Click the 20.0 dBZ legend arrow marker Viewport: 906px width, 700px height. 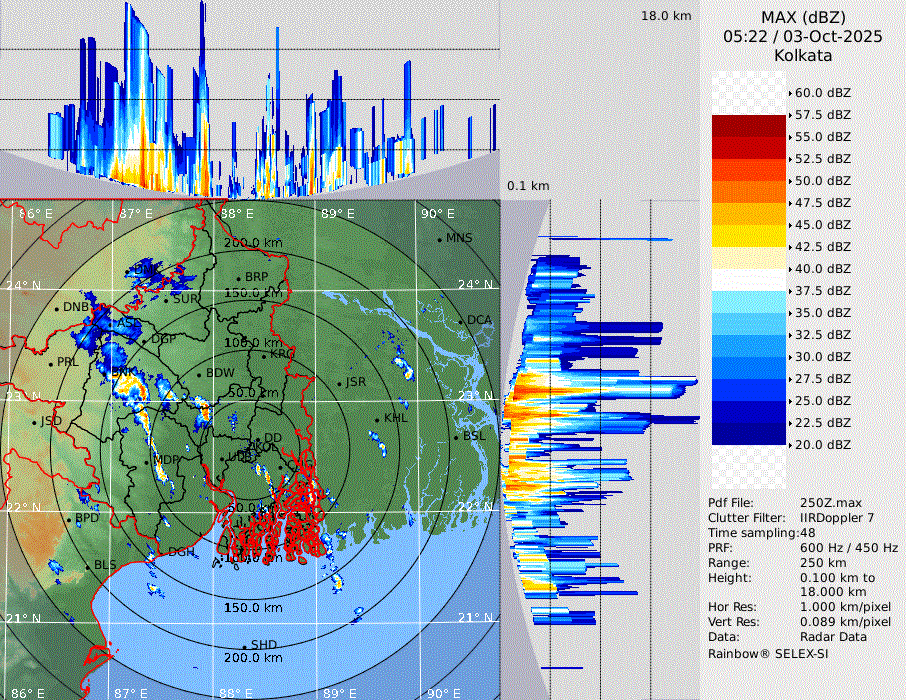pos(791,445)
